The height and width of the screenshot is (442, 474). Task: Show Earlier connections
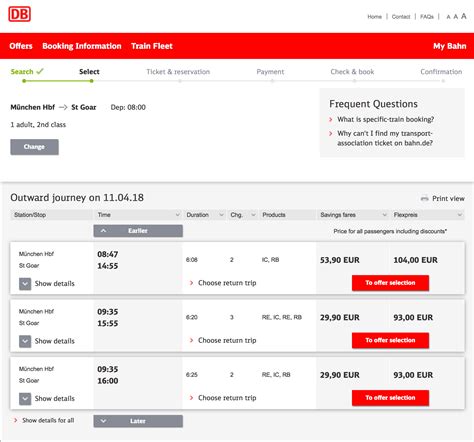coord(138,231)
